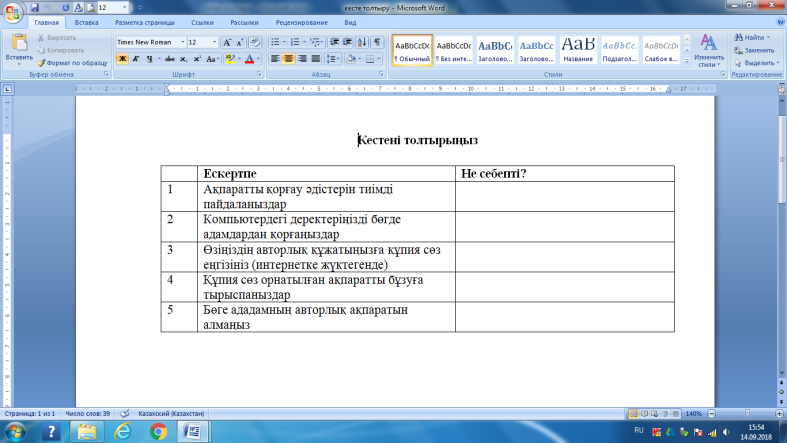Open the Вставка ribbon tab
This screenshot has height=443, width=787.
click(x=86, y=23)
